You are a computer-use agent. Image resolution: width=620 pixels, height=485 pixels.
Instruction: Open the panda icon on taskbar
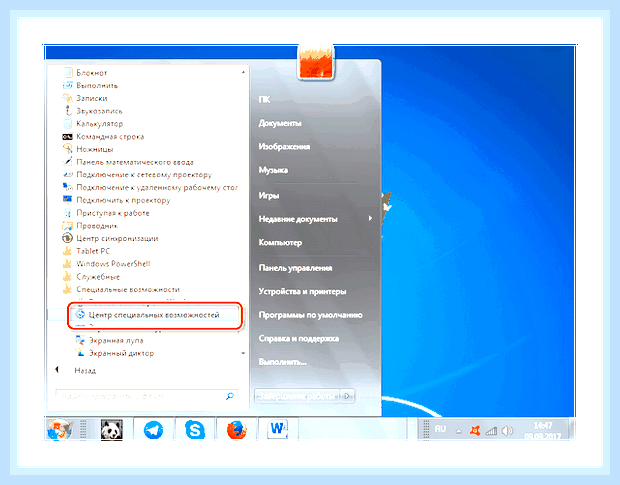click(112, 430)
